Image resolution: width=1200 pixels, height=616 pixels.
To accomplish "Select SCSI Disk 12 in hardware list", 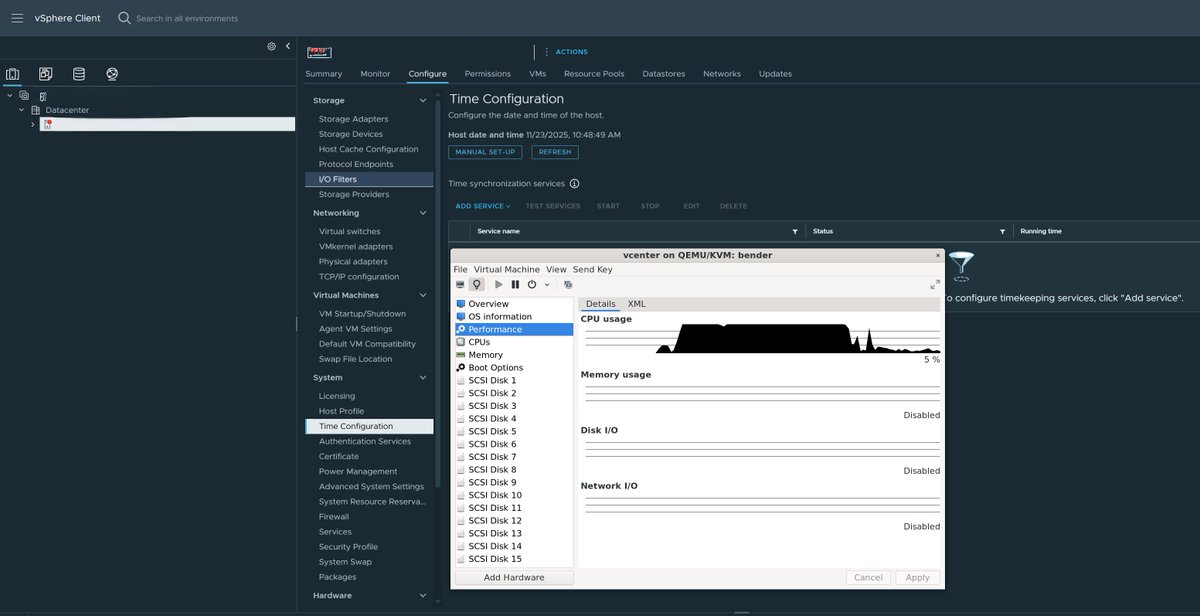I will coord(514,521).
